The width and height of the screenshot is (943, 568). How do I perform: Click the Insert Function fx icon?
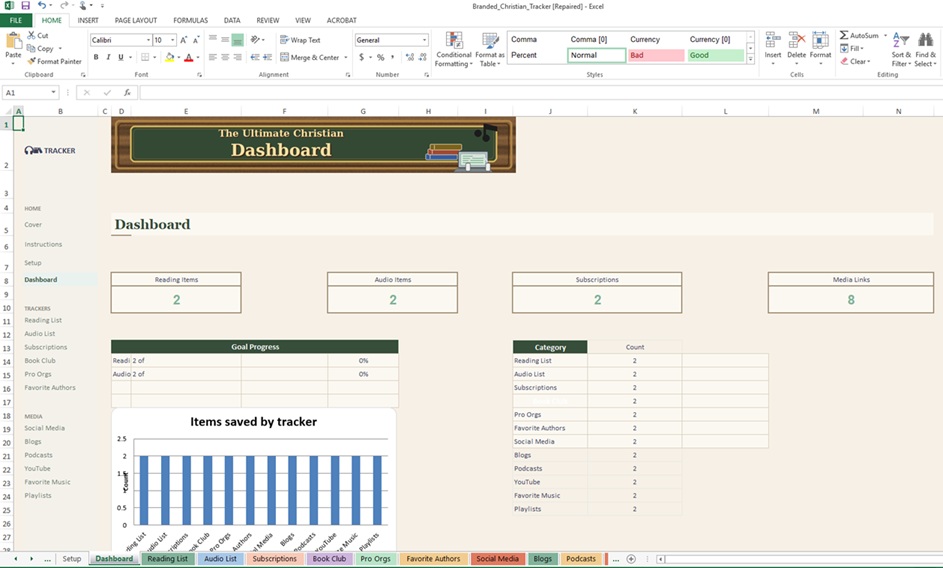127,92
